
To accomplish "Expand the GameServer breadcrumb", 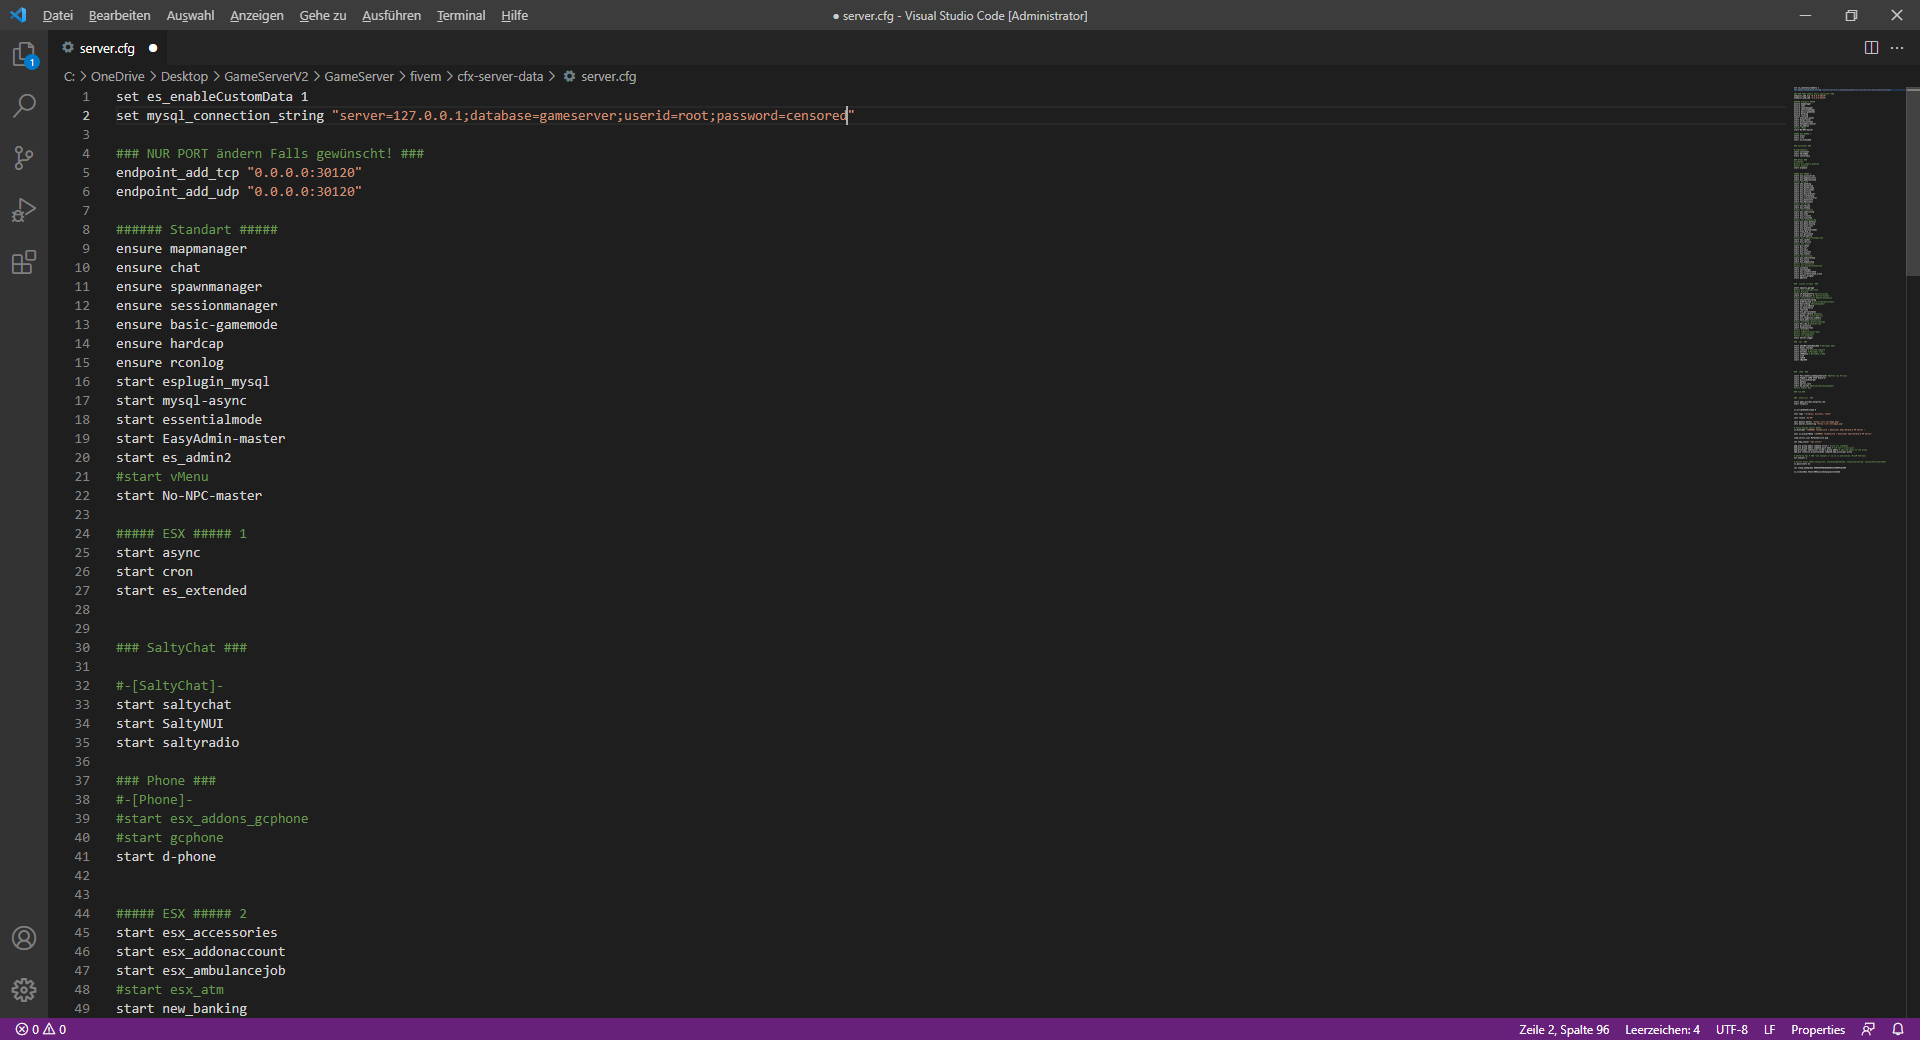I will click(x=359, y=76).
